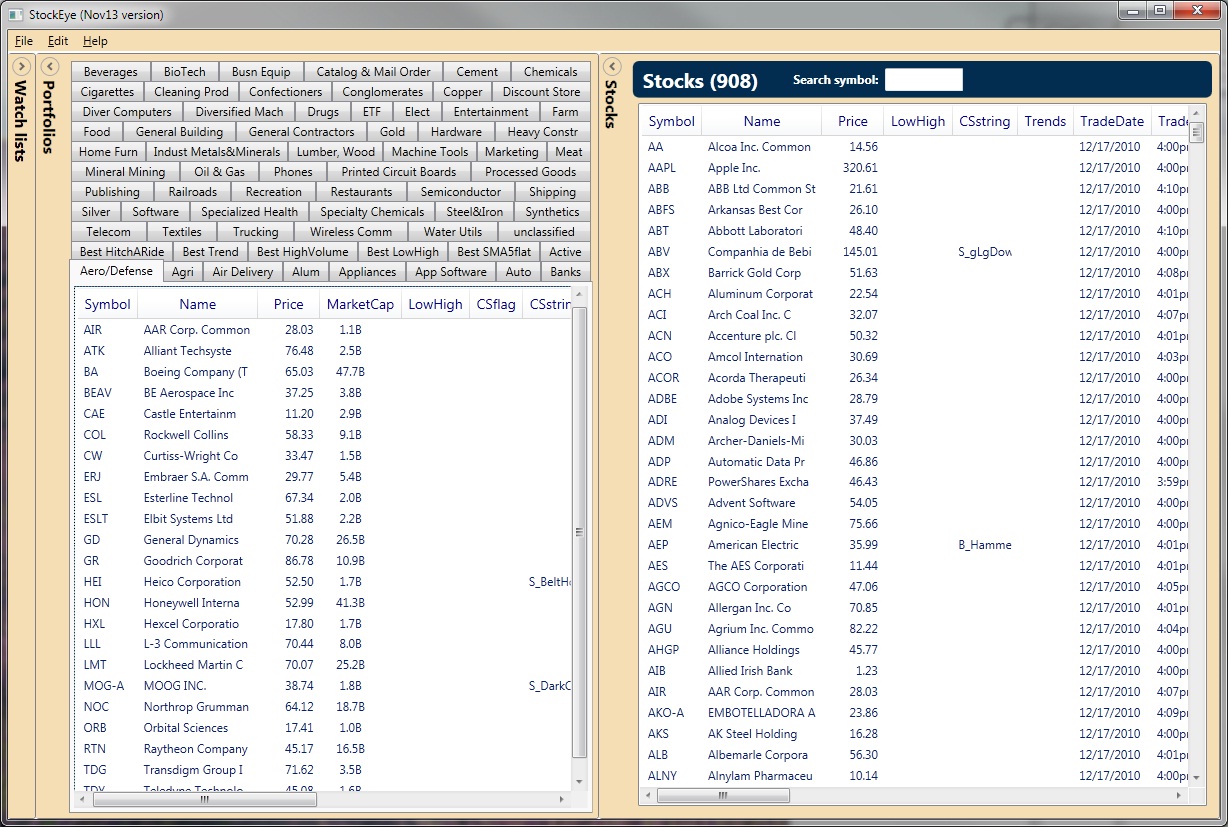Screen dimensions: 1228x827
Task: Switch to the Air Delivery tab
Action: (243, 272)
